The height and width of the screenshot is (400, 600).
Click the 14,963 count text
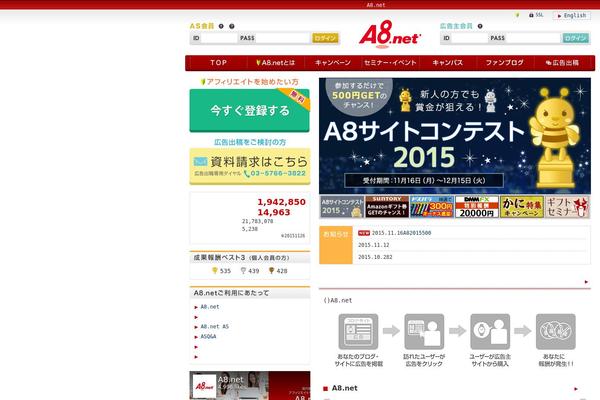tap(274, 212)
